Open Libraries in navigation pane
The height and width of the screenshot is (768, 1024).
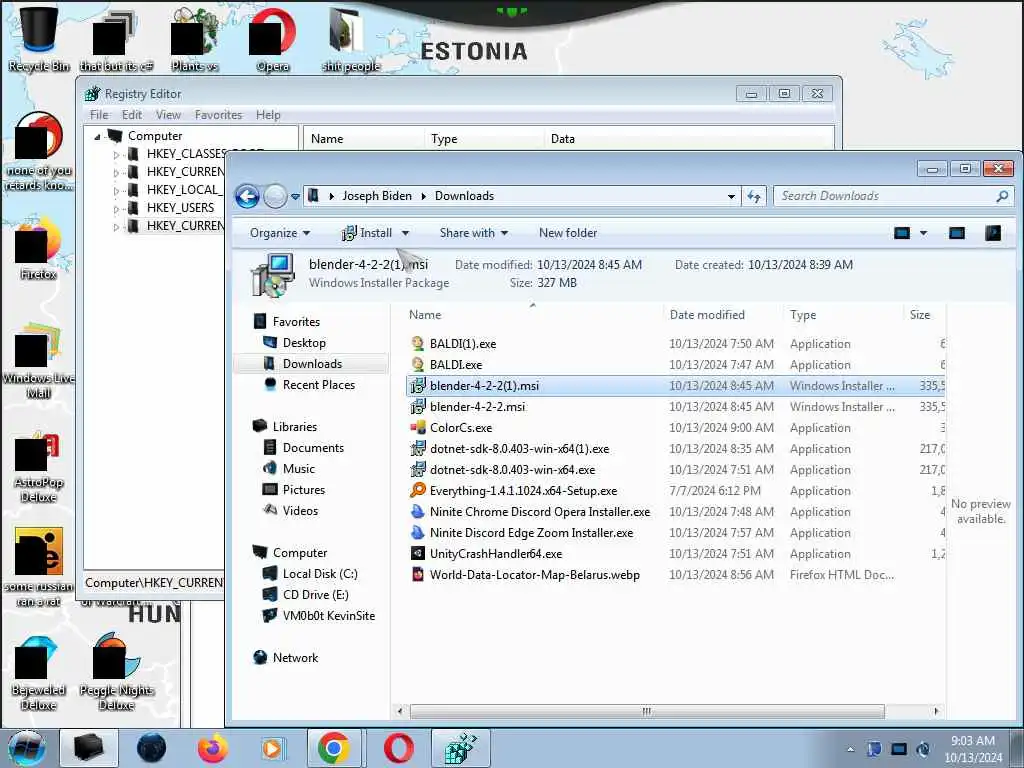[295, 427]
